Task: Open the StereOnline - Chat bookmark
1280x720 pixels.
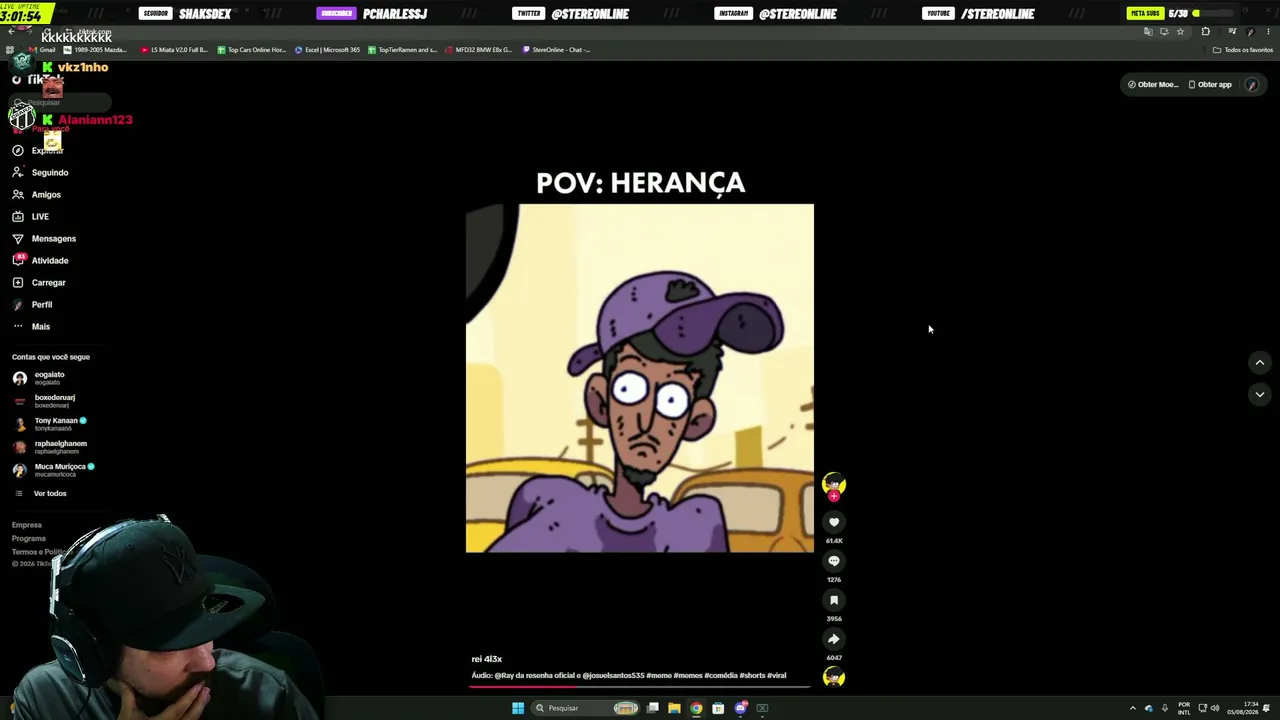Action: [x=556, y=50]
